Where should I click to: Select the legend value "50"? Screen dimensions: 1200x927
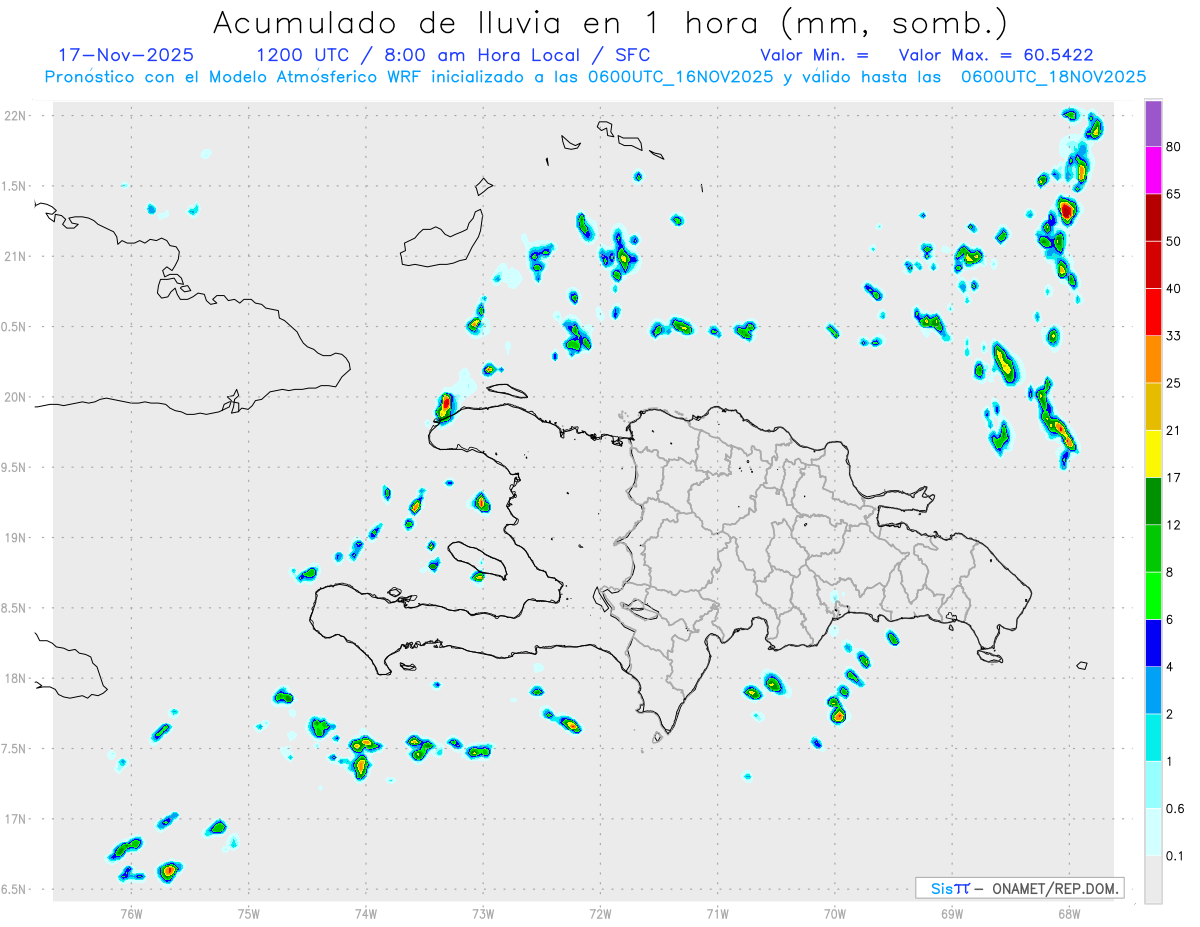coord(1174,241)
